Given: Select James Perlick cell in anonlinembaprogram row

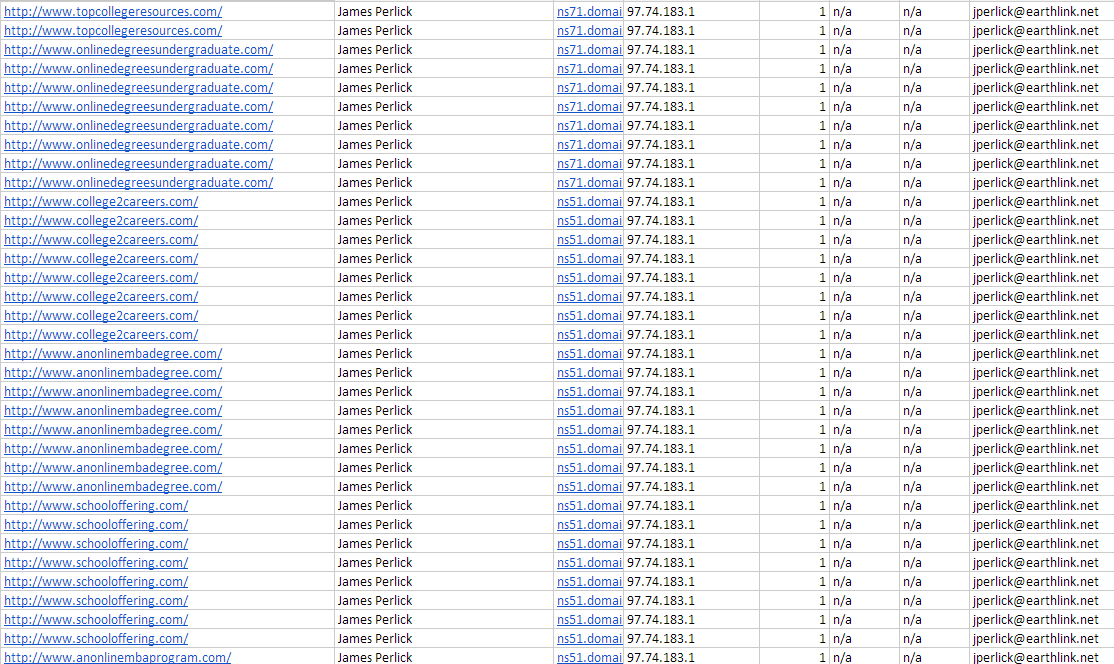Looking at the screenshot, I should pos(443,658).
